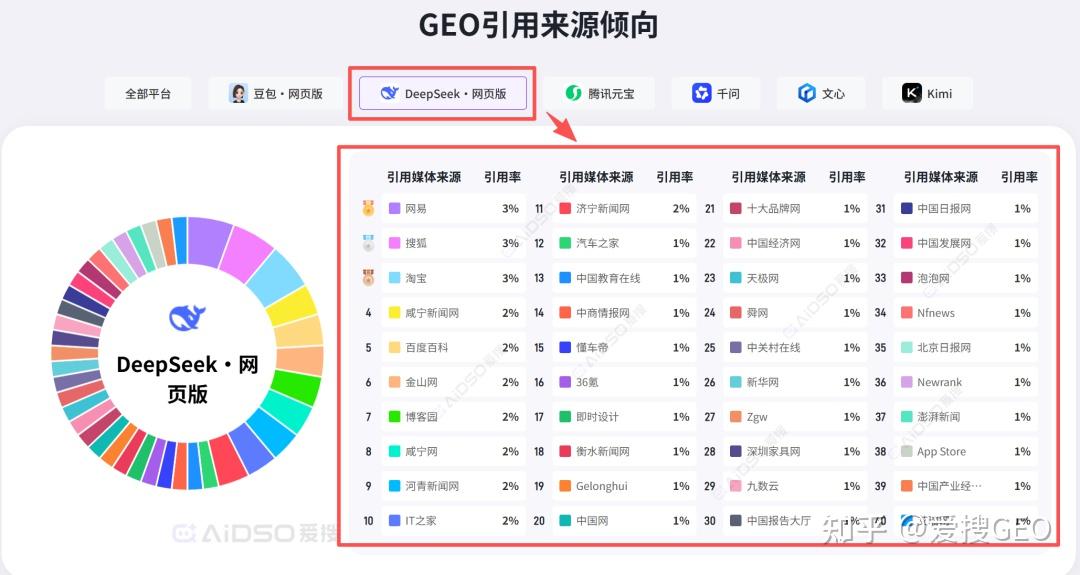The width and height of the screenshot is (1080, 575).
Task: Click the 千问 blue logo icon
Action: pyautogui.click(x=701, y=93)
